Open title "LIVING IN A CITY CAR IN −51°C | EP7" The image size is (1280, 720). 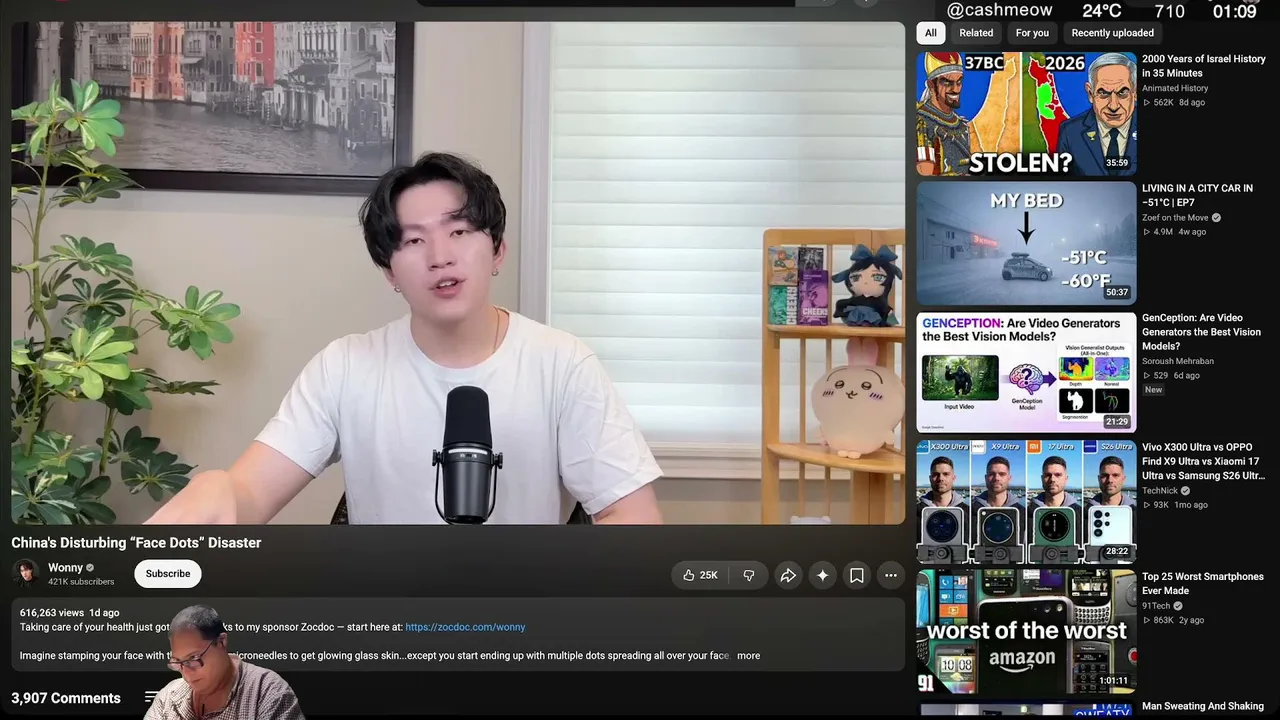click(1198, 195)
